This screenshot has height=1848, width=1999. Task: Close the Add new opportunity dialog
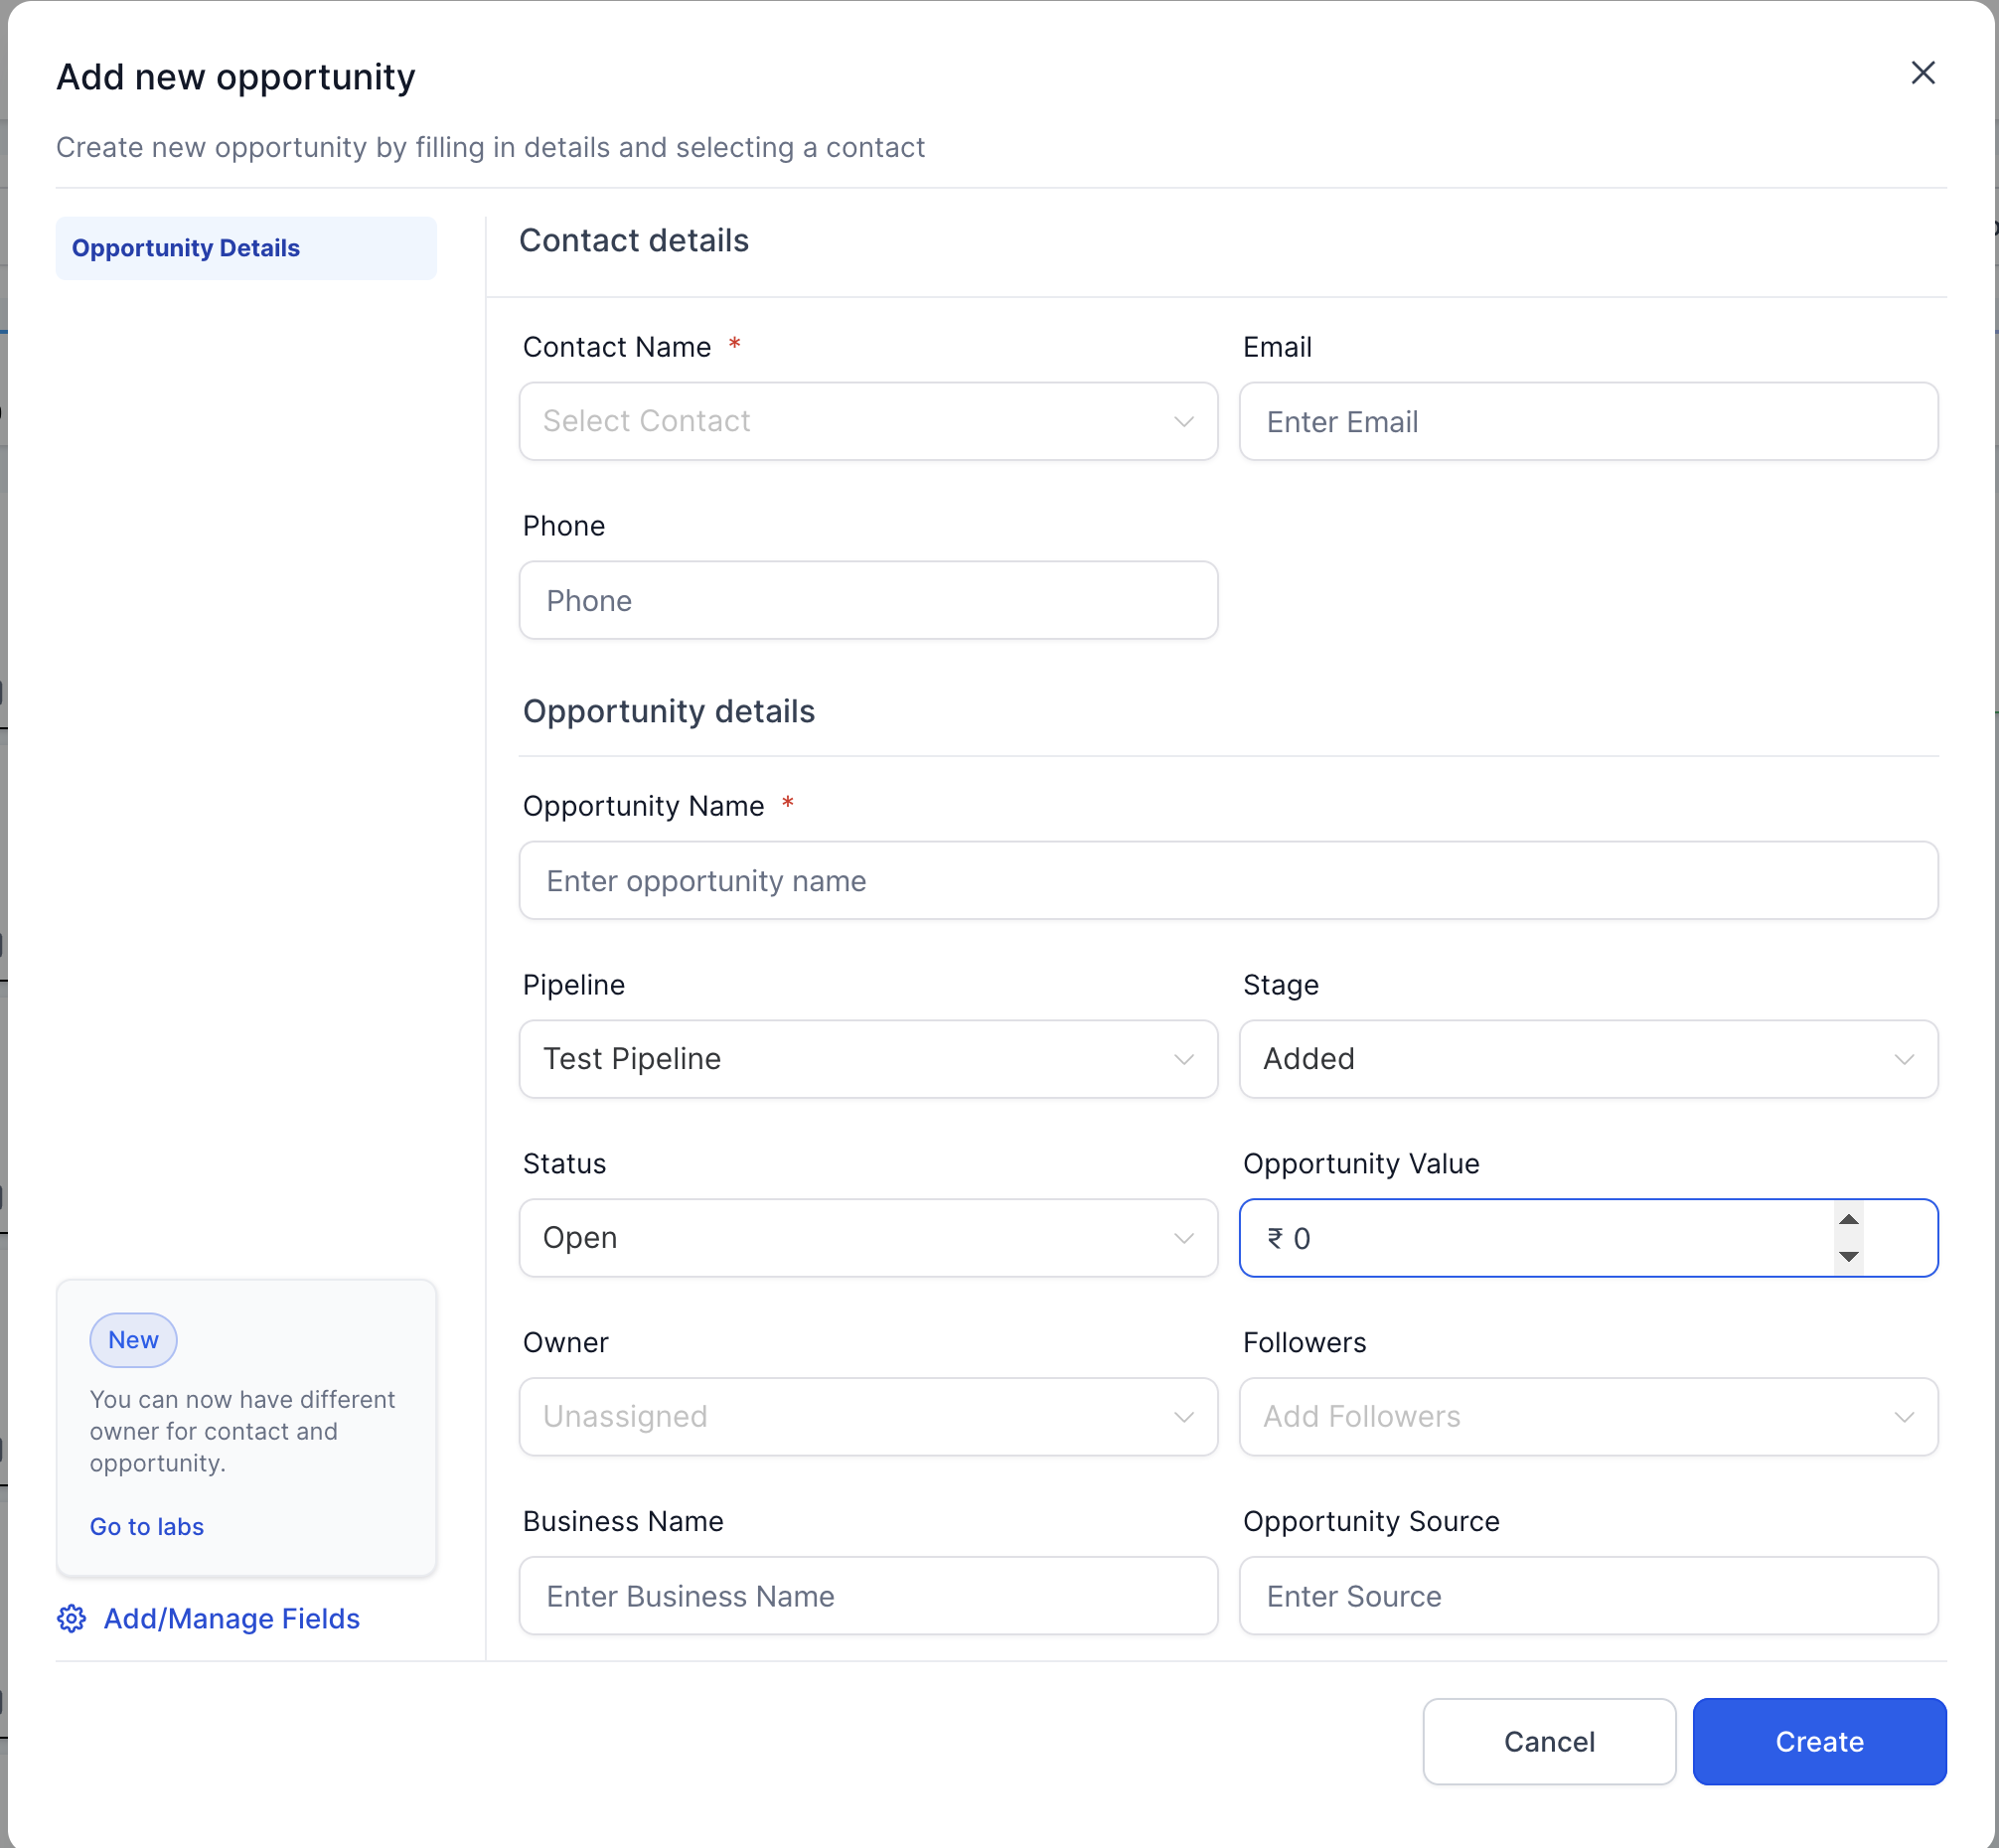(1922, 73)
